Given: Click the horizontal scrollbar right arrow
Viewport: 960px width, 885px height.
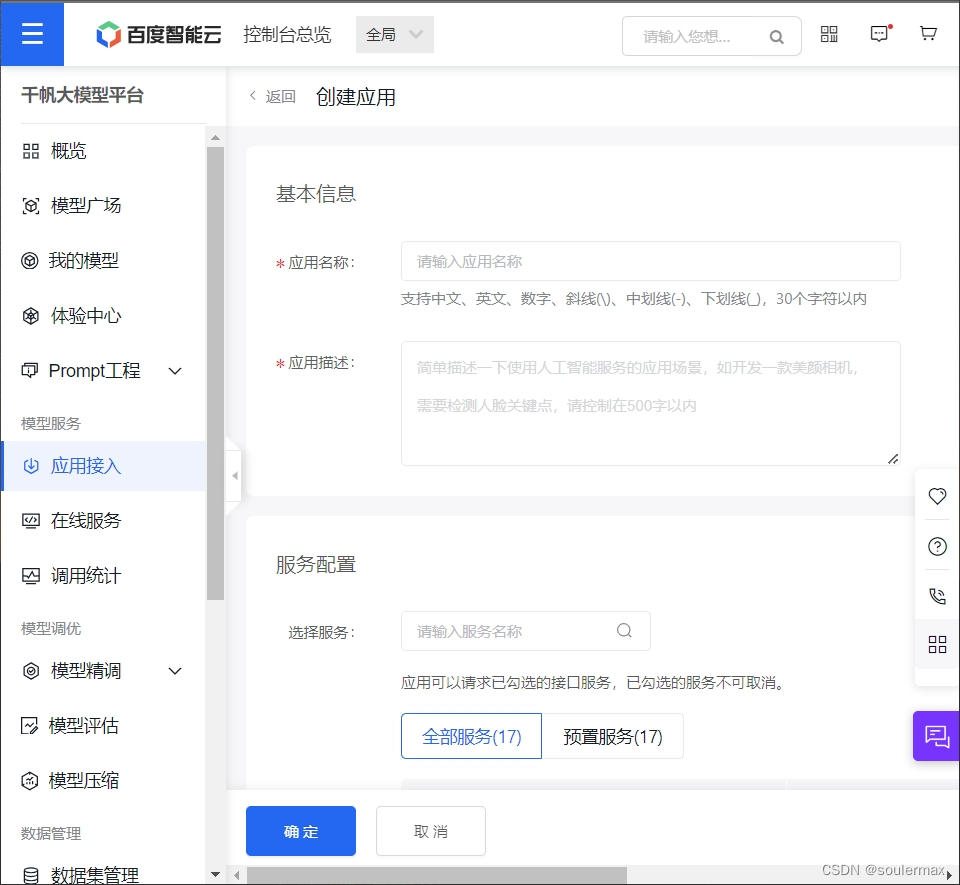Looking at the screenshot, I should click(x=950, y=875).
